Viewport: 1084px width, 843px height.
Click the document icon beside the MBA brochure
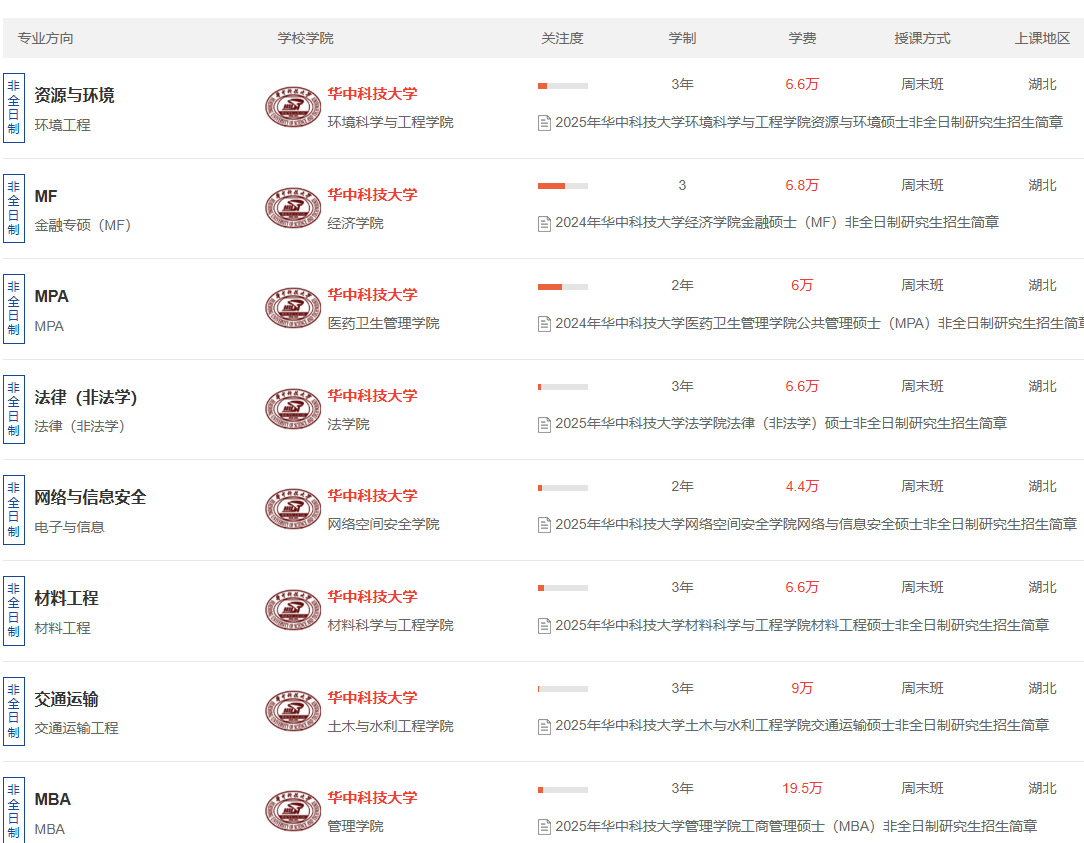point(544,826)
